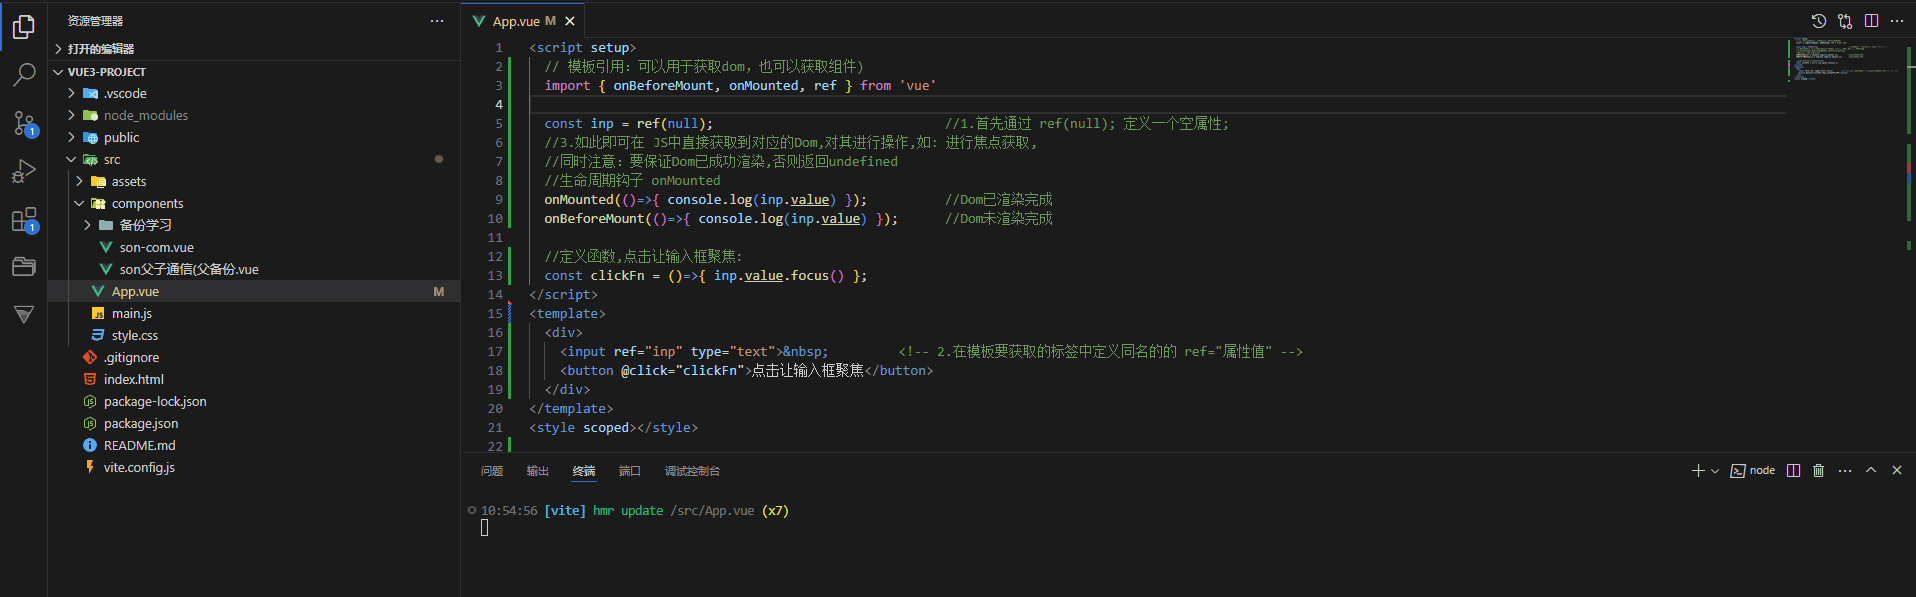1916x597 pixels.
Task: Open .gitignore file
Action: point(254,357)
